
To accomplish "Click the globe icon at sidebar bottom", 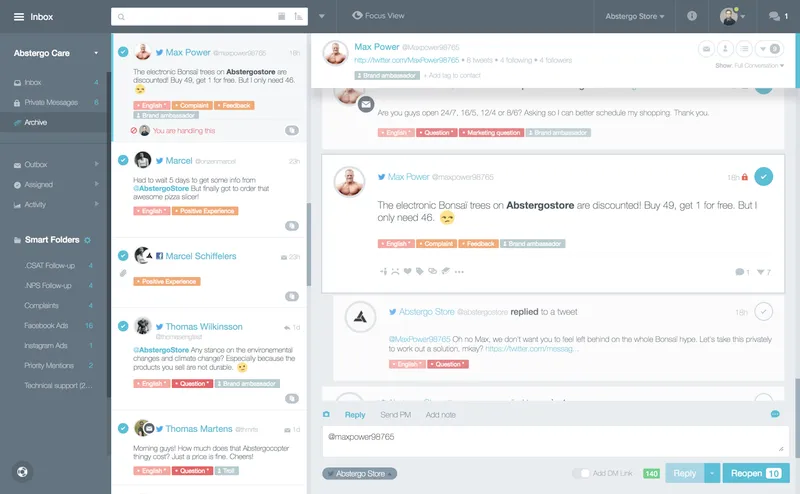I will point(22,472).
